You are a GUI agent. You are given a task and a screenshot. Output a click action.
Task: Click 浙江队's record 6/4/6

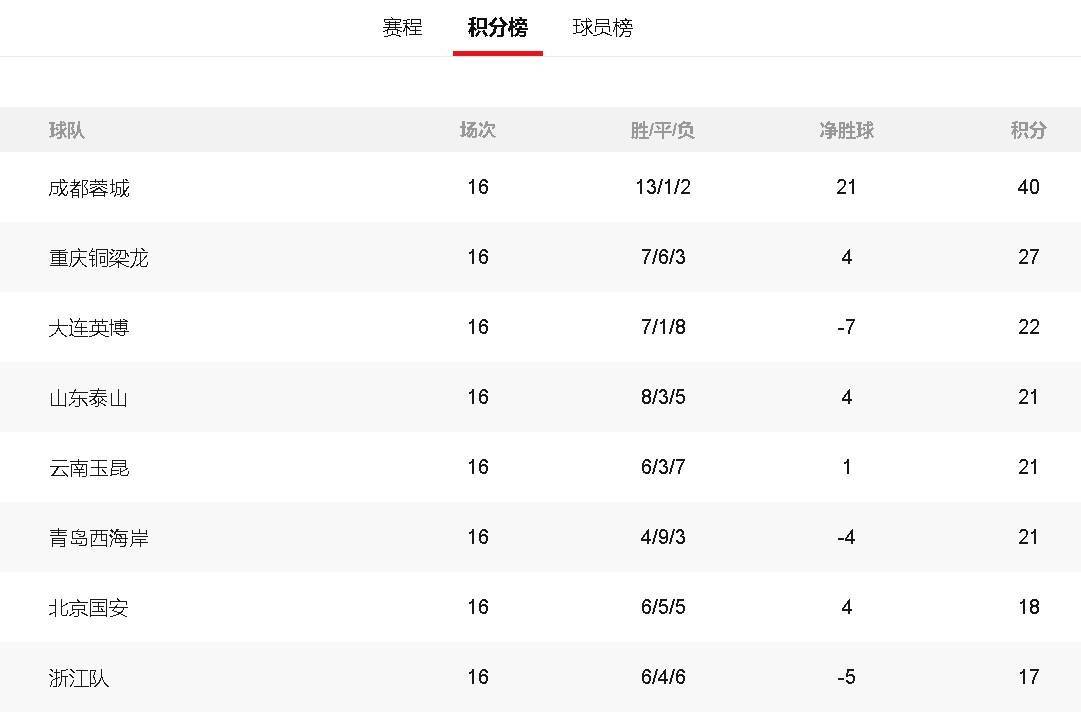(663, 677)
